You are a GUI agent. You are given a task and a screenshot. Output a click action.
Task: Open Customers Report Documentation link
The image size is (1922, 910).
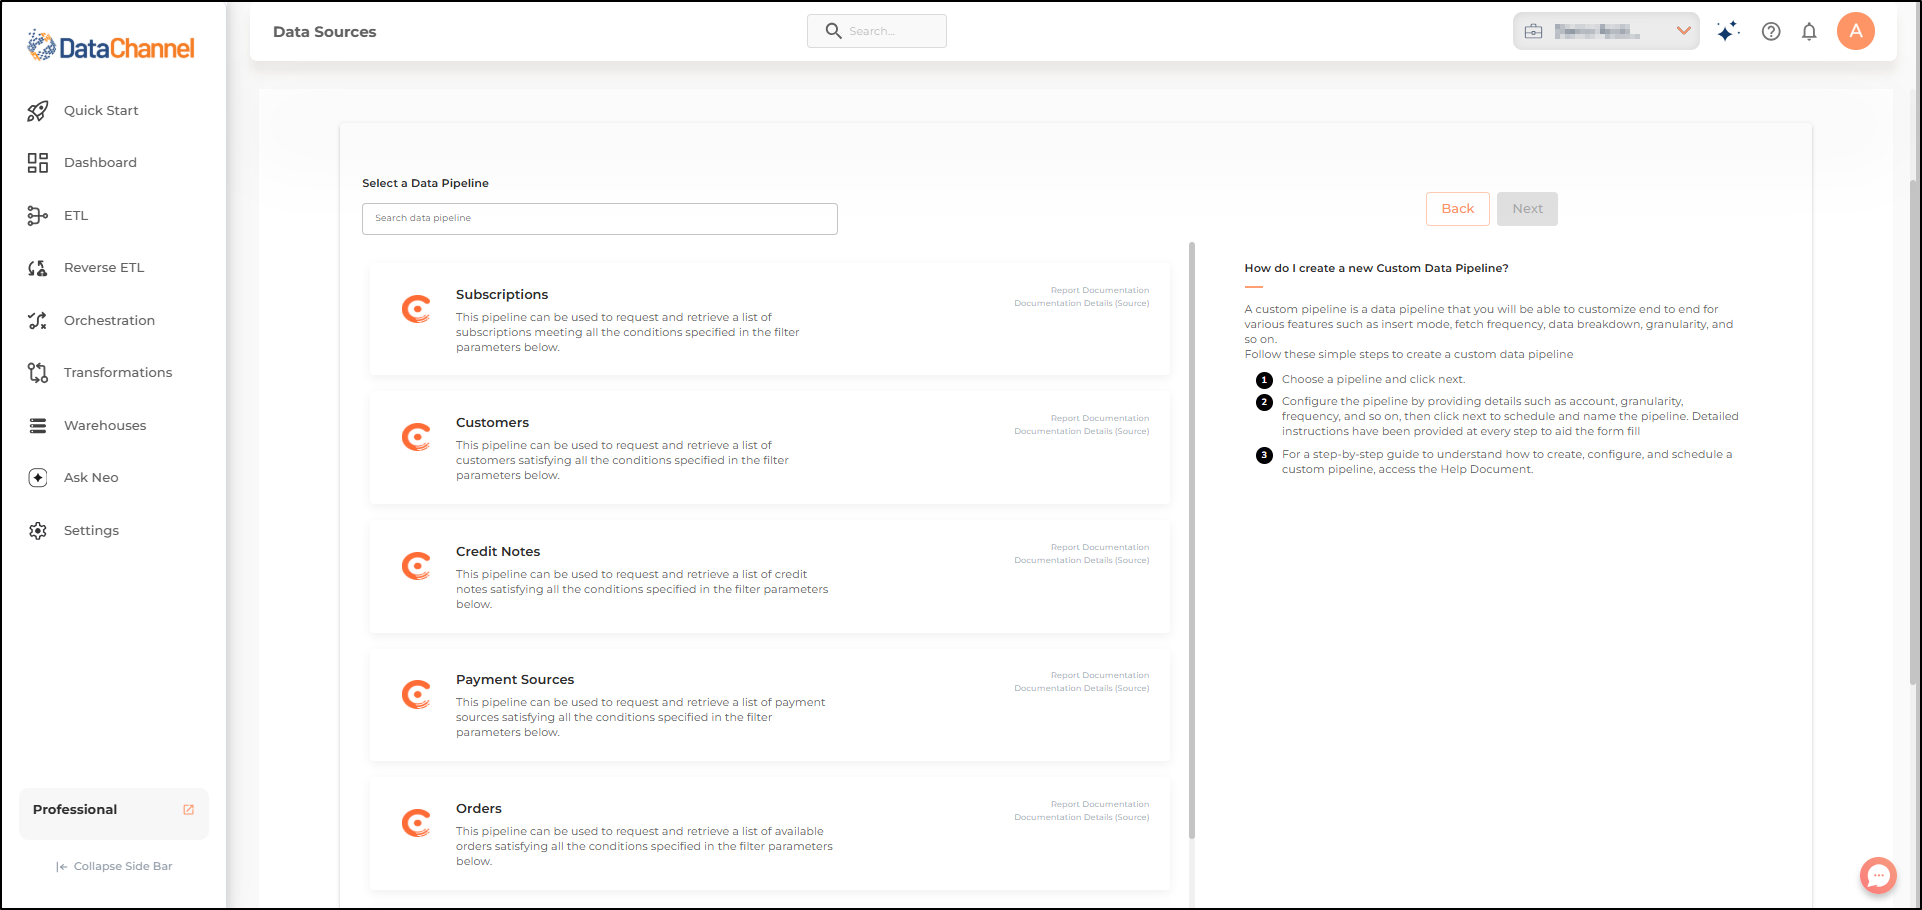click(1100, 419)
